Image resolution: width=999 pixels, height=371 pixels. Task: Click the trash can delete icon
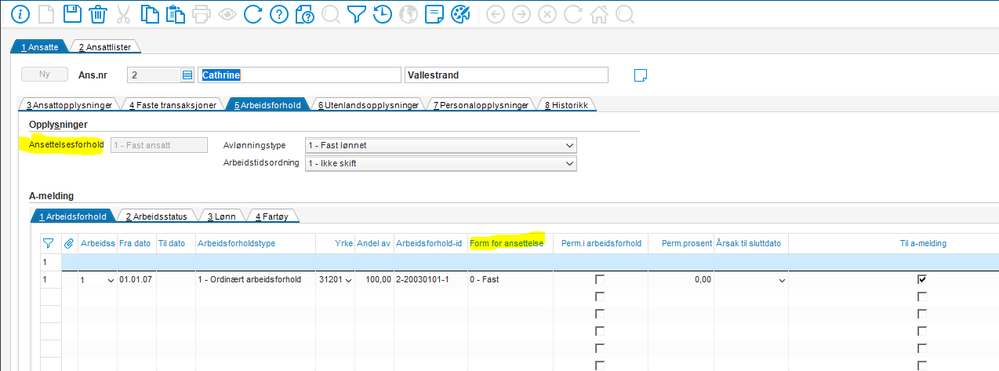(x=98, y=14)
